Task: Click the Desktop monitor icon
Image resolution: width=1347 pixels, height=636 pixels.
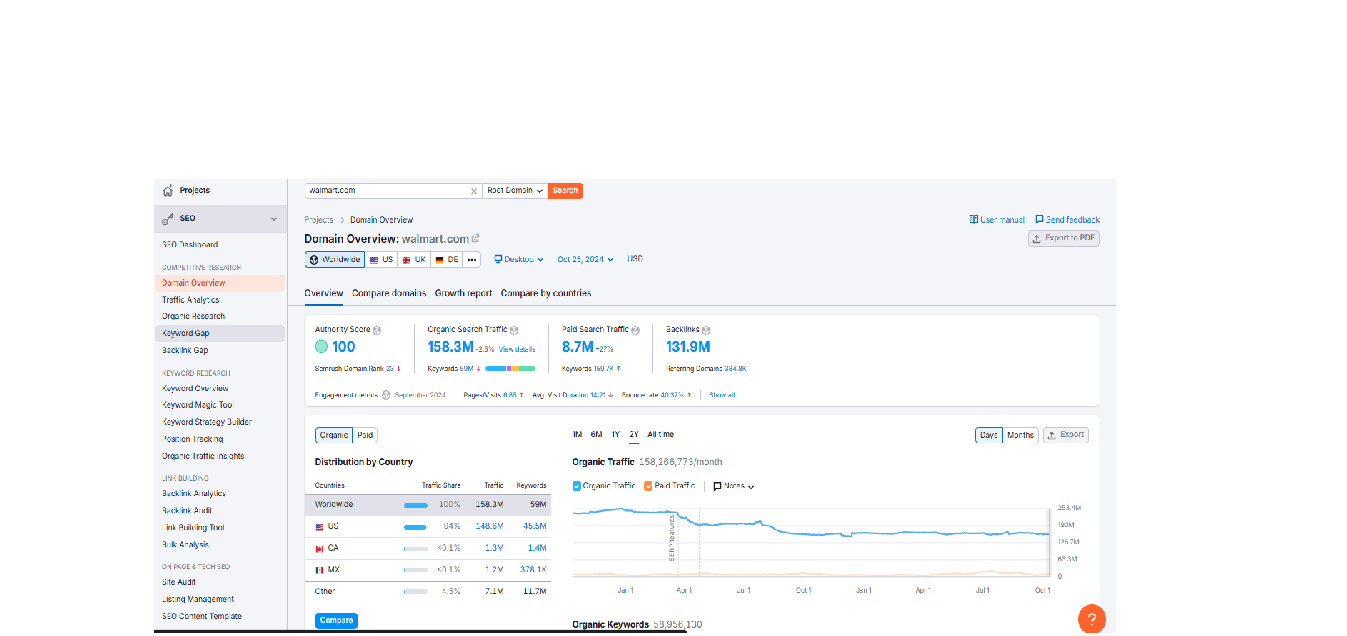Action: [498, 259]
